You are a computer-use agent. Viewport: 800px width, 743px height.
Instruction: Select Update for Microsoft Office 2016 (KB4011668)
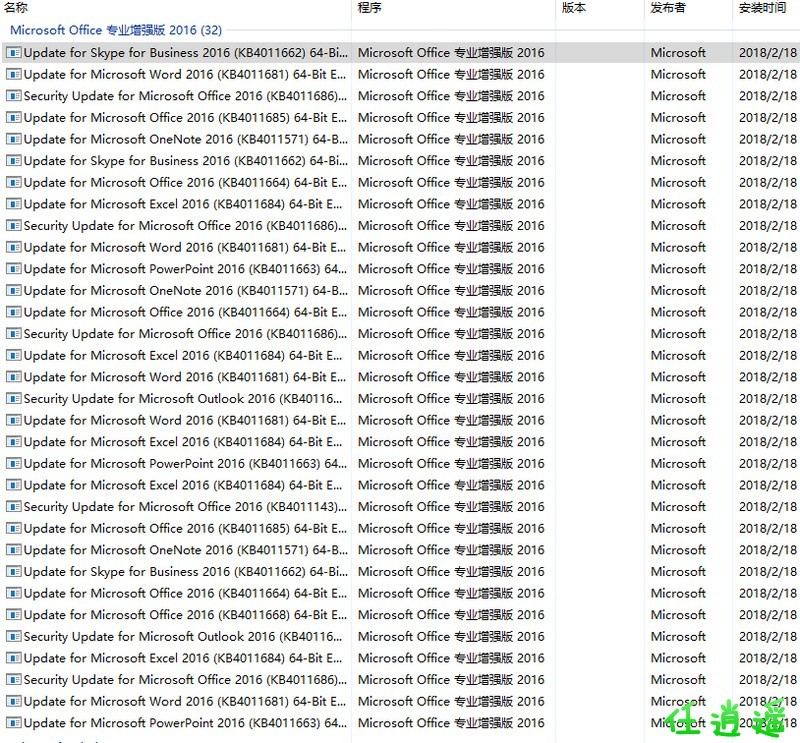tap(185, 615)
